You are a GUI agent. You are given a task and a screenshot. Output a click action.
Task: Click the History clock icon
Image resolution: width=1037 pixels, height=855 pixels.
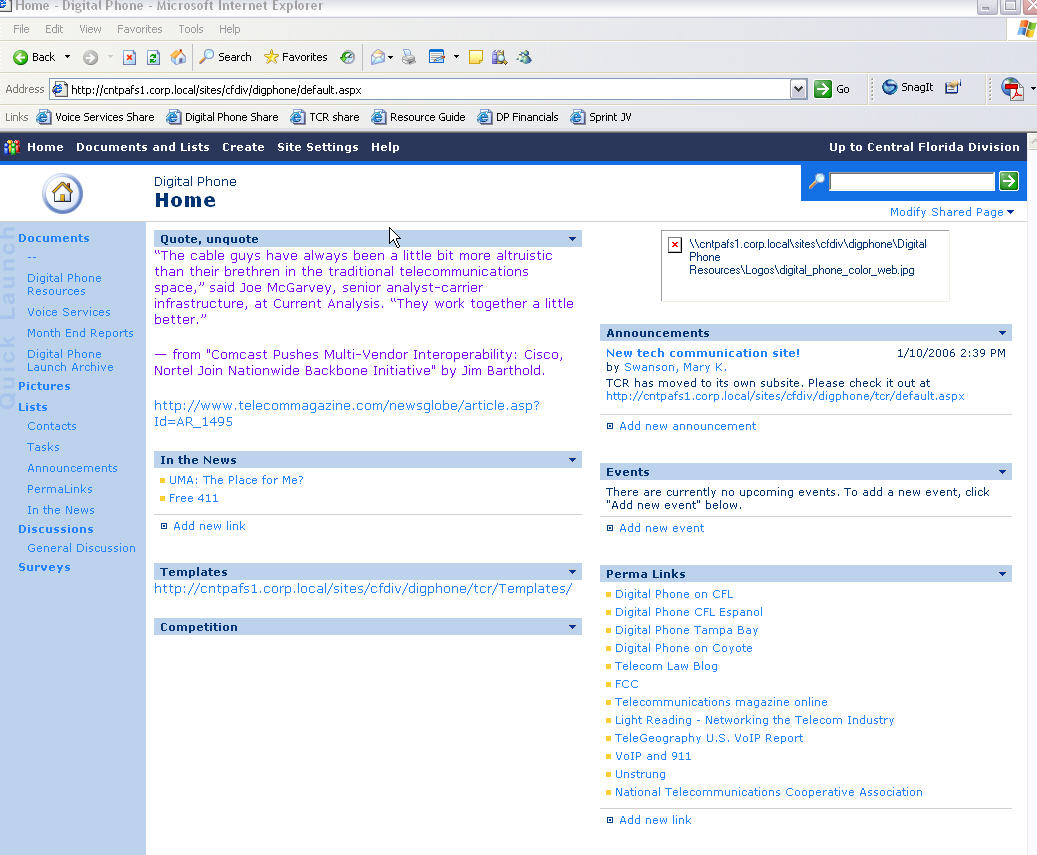[348, 58]
